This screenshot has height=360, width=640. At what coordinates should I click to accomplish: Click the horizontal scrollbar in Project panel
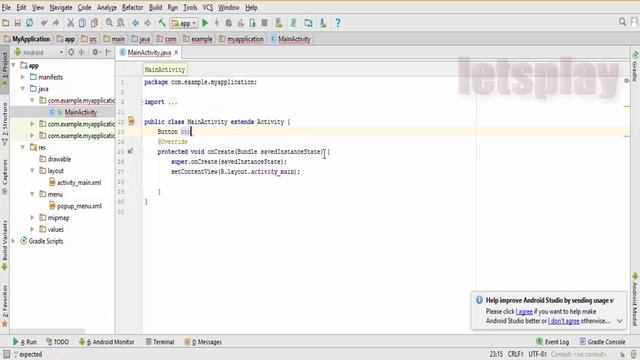pyautogui.click(x=48, y=331)
